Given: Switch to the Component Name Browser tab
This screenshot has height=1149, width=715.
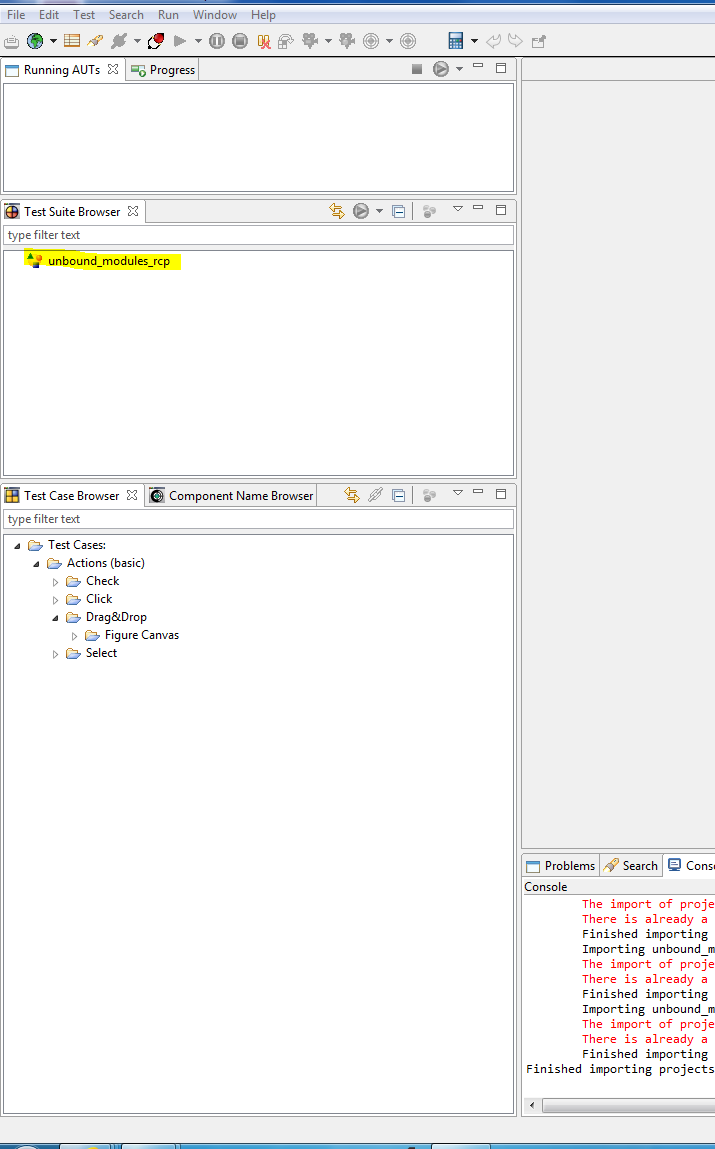Looking at the screenshot, I should tap(231, 496).
